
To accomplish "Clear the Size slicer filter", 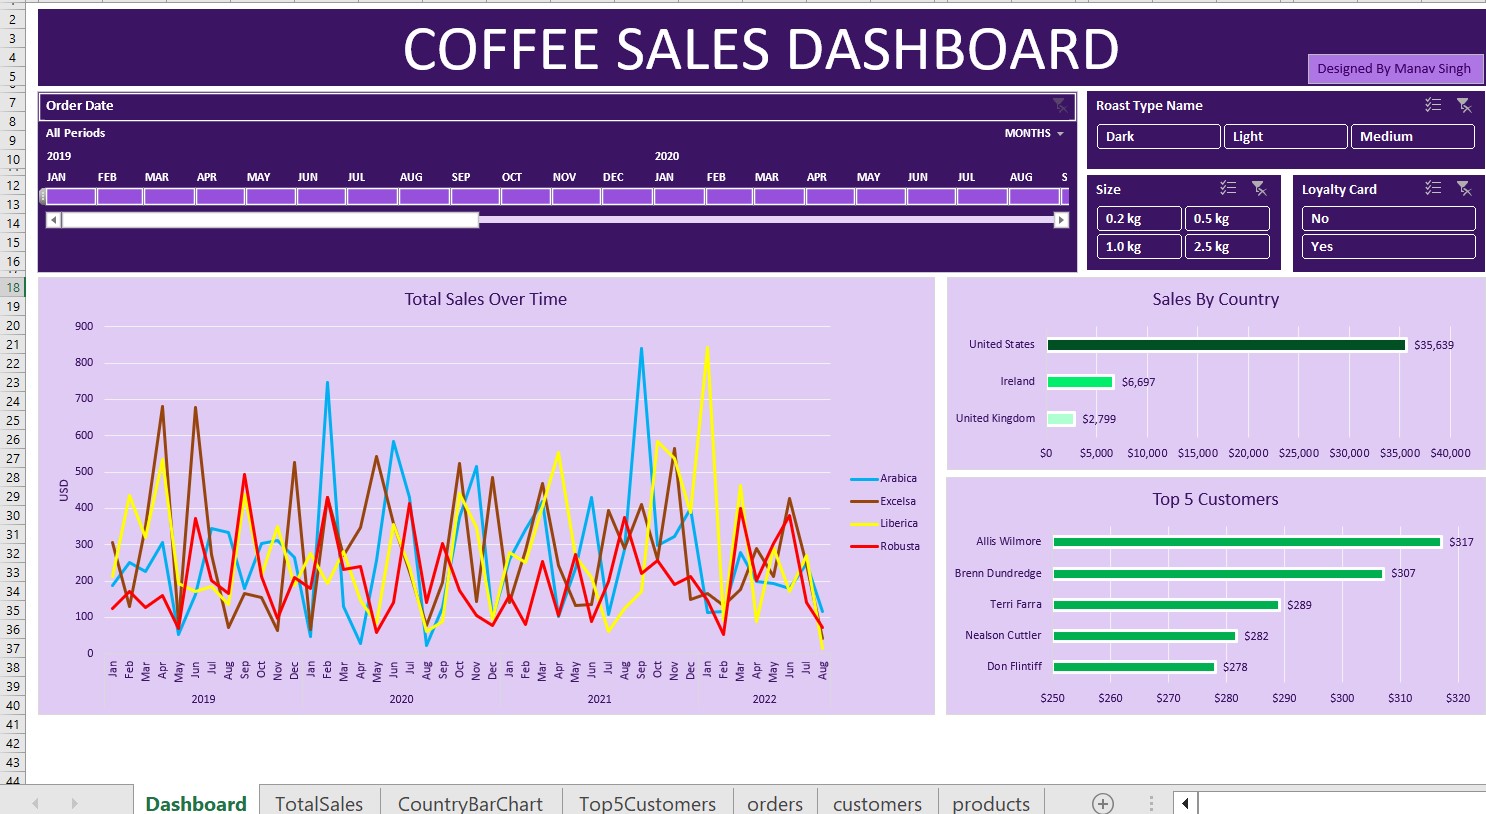I will coord(1259,189).
